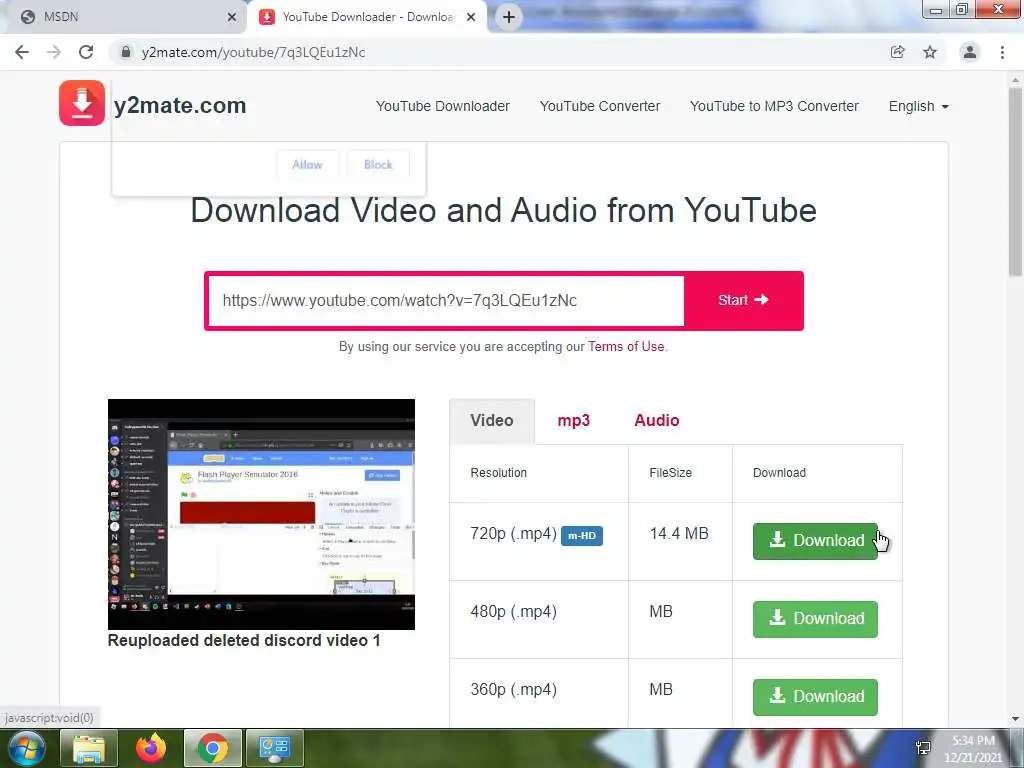Switch to the MSDN tab

coord(124,17)
